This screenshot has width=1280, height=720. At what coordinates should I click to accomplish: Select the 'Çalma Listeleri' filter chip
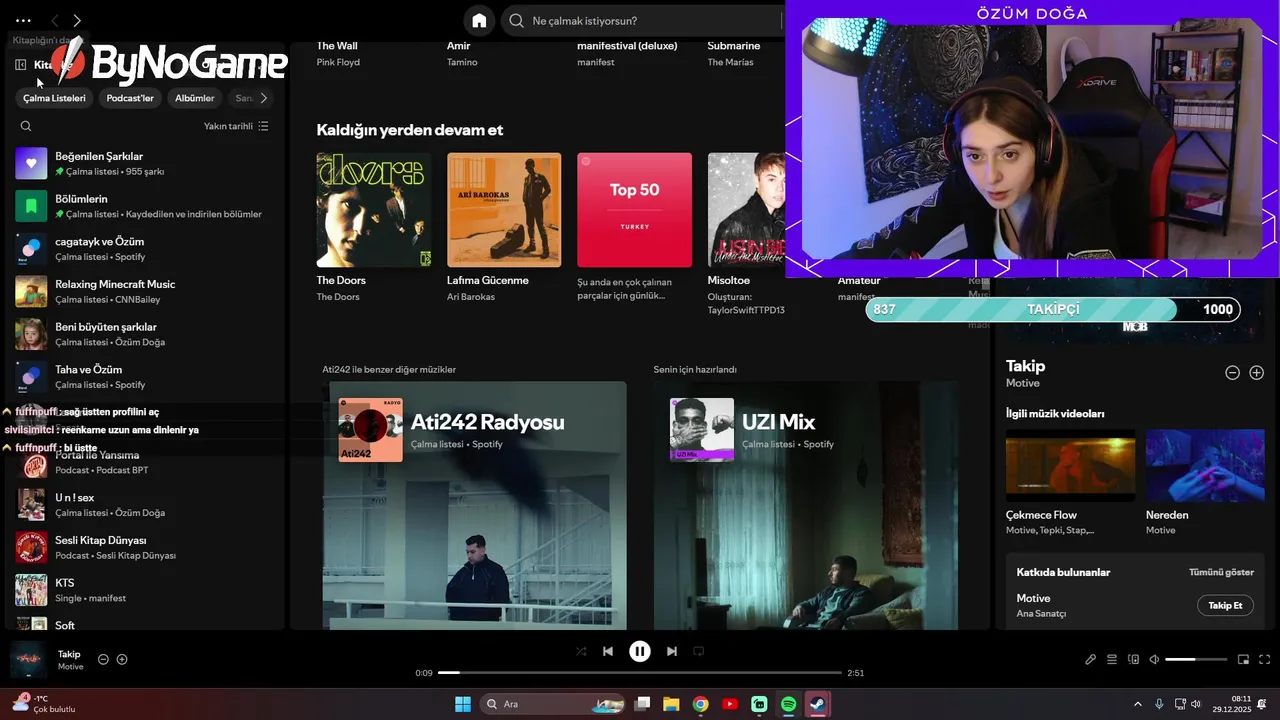pyautogui.click(x=55, y=98)
